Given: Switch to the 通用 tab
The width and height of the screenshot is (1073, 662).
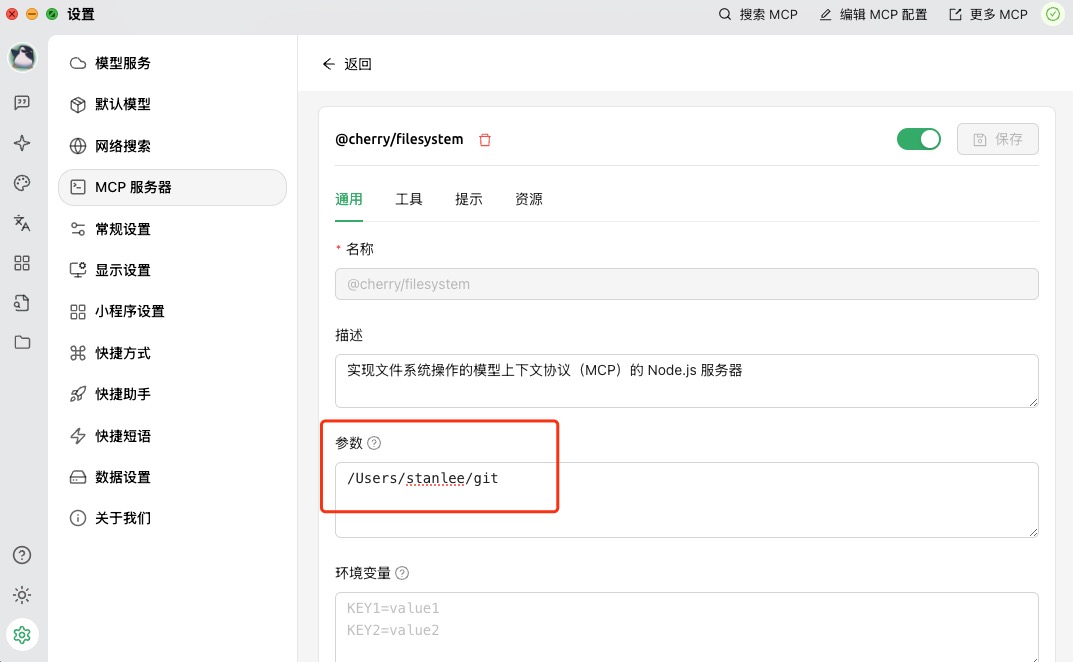Looking at the screenshot, I should [x=349, y=199].
